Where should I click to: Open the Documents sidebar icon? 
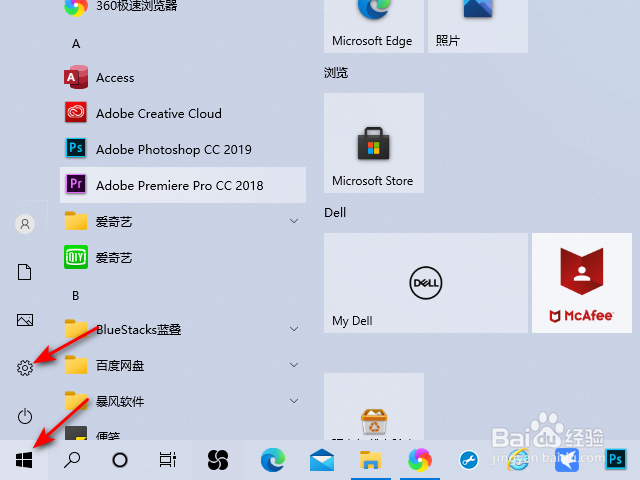[x=24, y=272]
